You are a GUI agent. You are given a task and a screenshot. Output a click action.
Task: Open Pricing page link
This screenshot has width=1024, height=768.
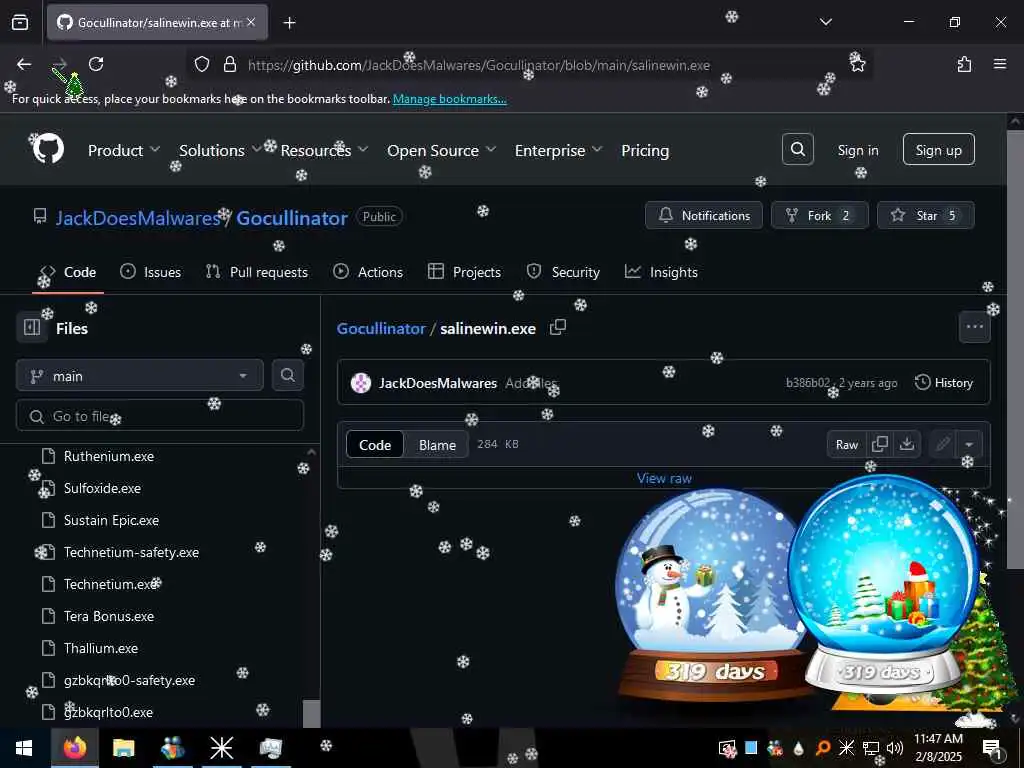645,150
